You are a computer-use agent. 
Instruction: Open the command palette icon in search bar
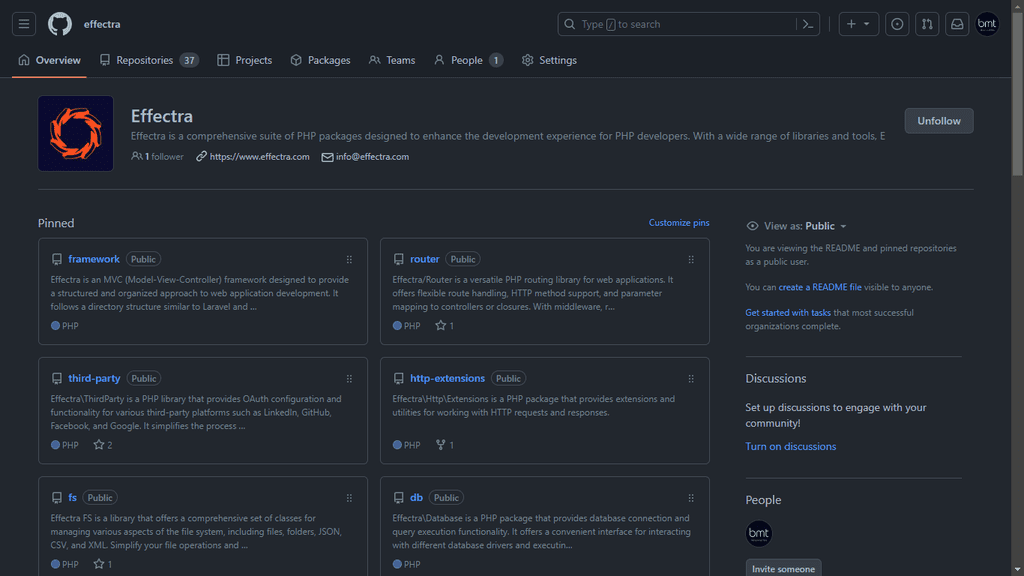(808, 24)
